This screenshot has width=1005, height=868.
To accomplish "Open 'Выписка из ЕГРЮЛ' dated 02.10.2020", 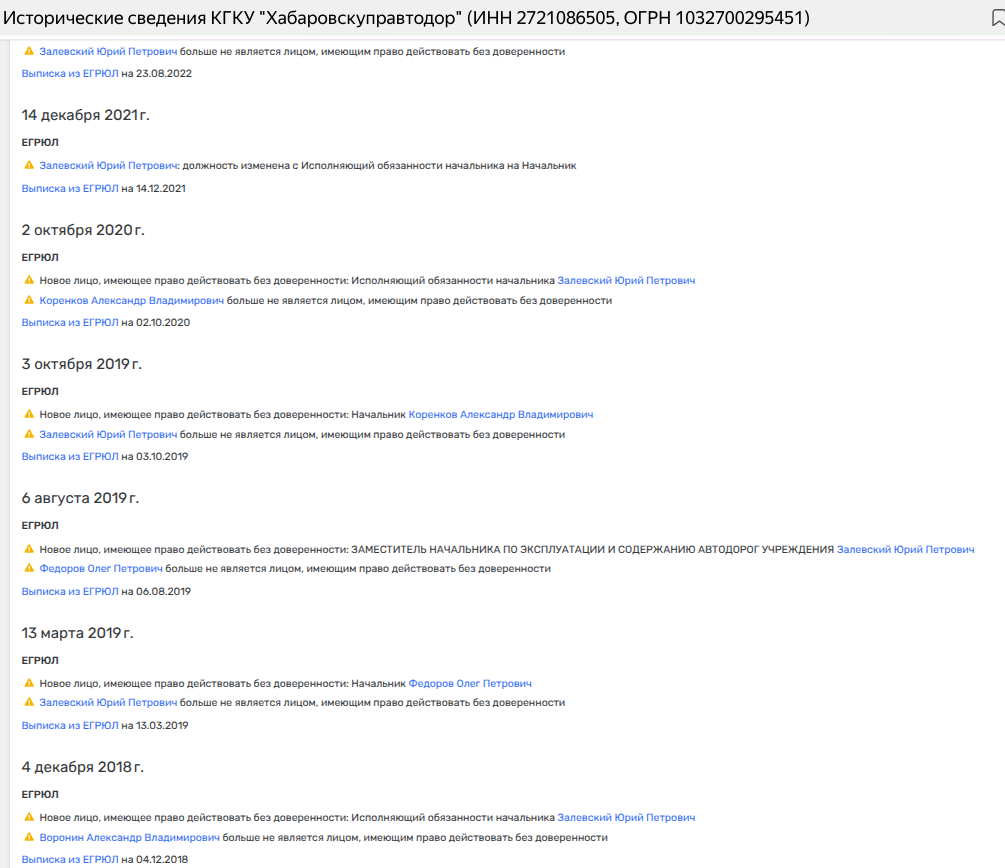I will (70, 322).
